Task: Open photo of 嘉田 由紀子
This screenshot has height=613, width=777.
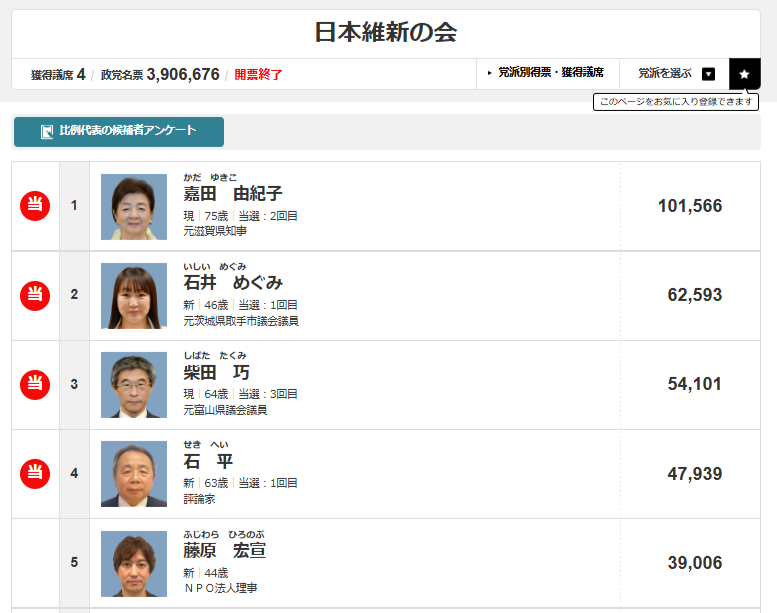Action: (x=134, y=207)
